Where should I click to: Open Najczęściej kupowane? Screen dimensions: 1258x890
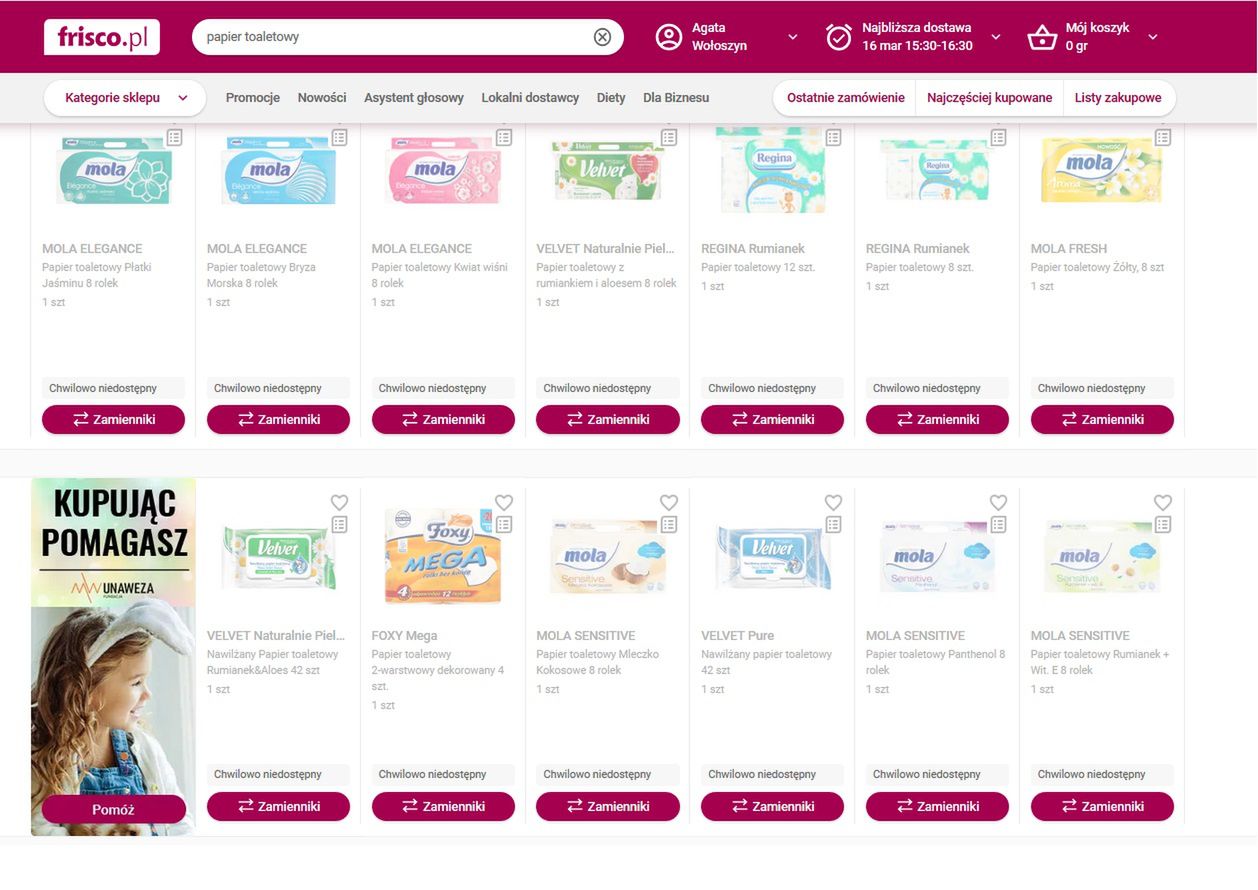[989, 98]
